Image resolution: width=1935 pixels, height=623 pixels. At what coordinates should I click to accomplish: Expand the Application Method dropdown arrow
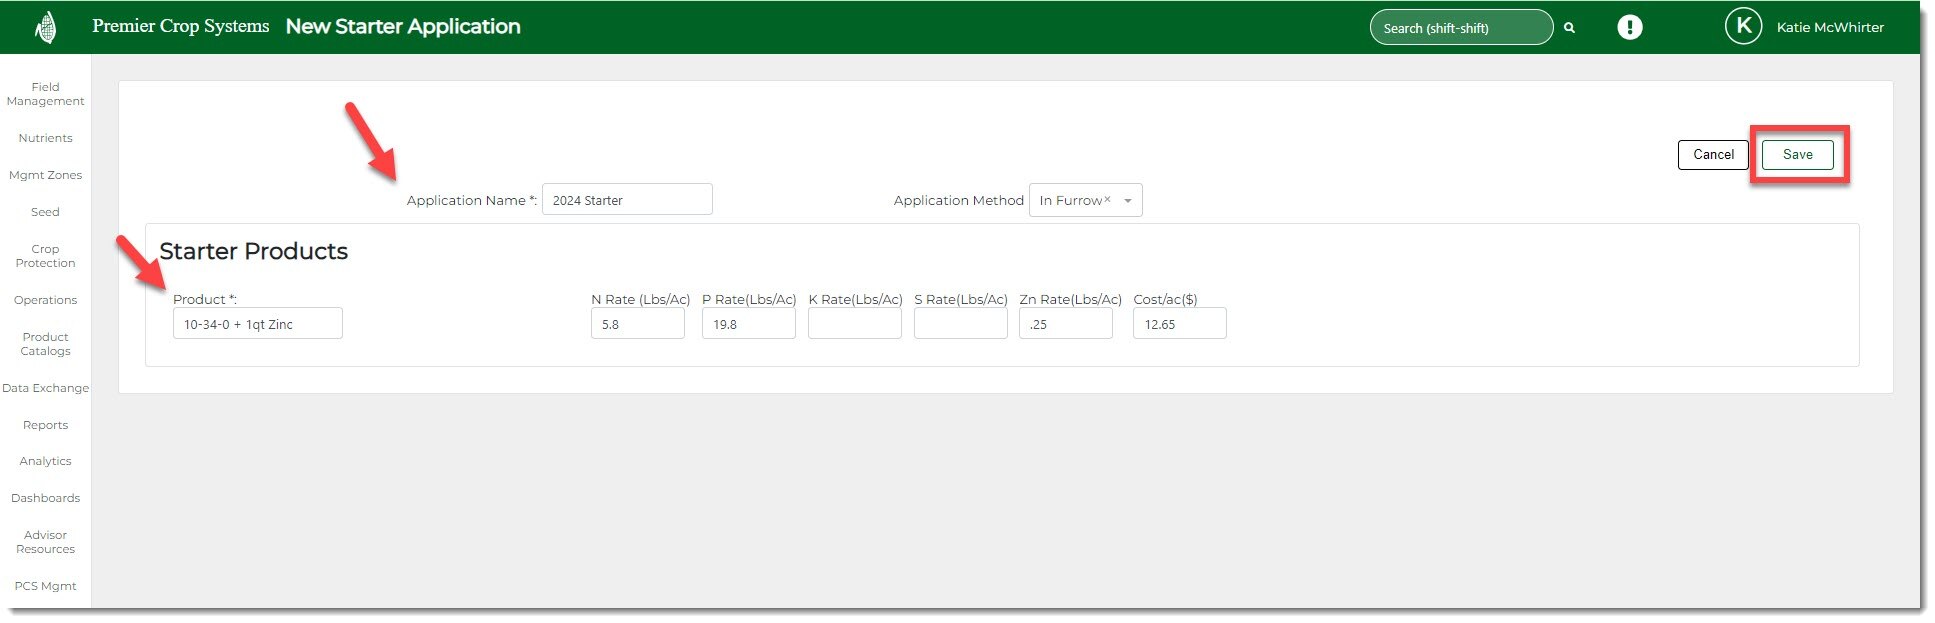(1127, 201)
